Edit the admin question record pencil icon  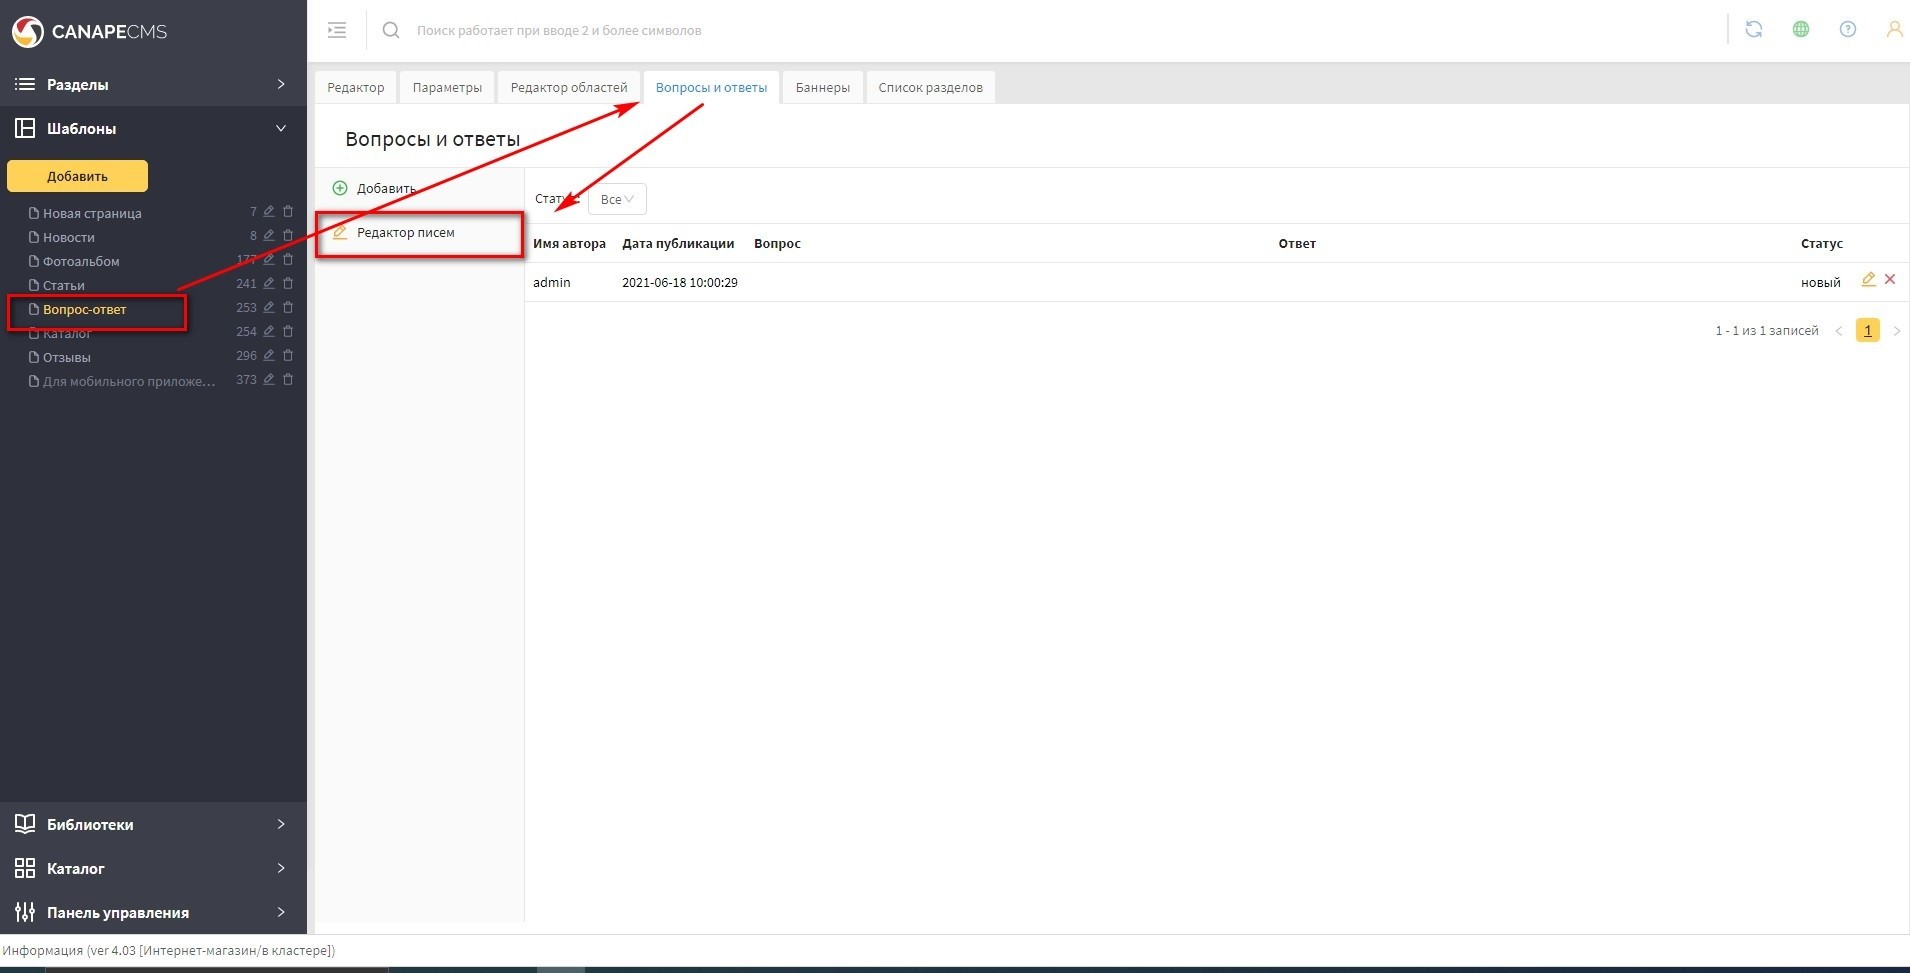1867,280
